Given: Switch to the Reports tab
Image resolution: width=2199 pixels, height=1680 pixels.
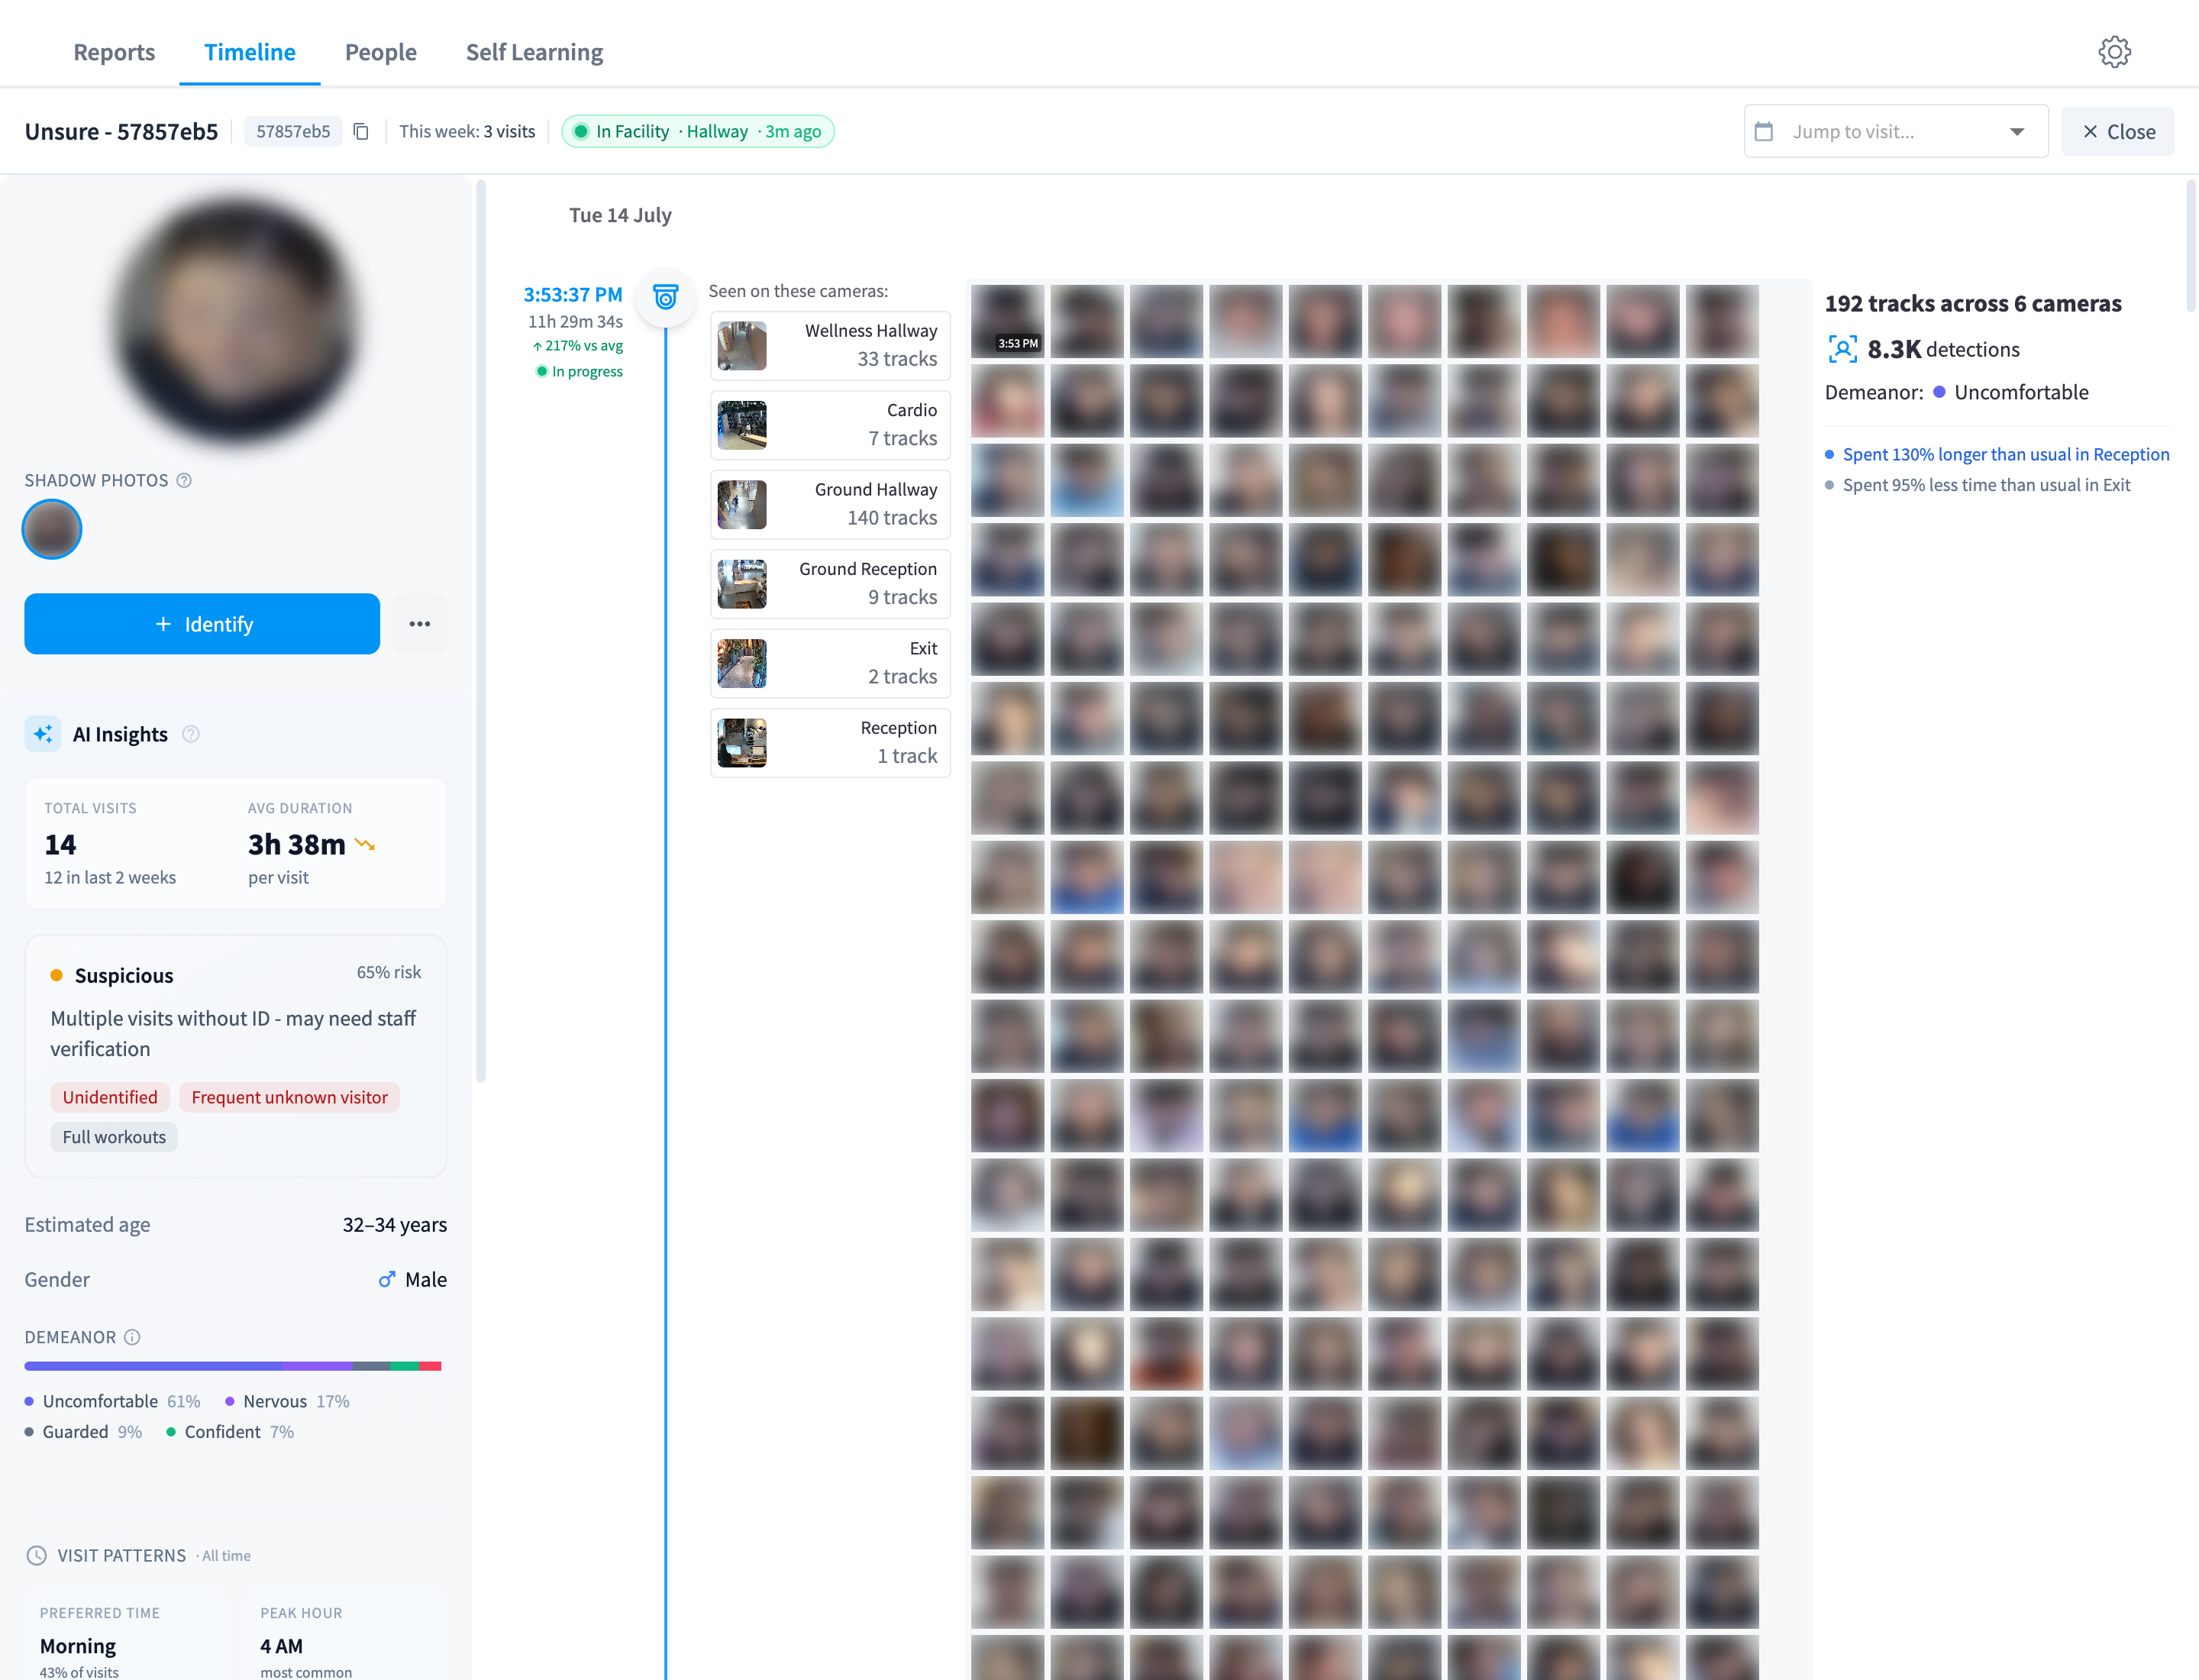Looking at the screenshot, I should click(114, 52).
